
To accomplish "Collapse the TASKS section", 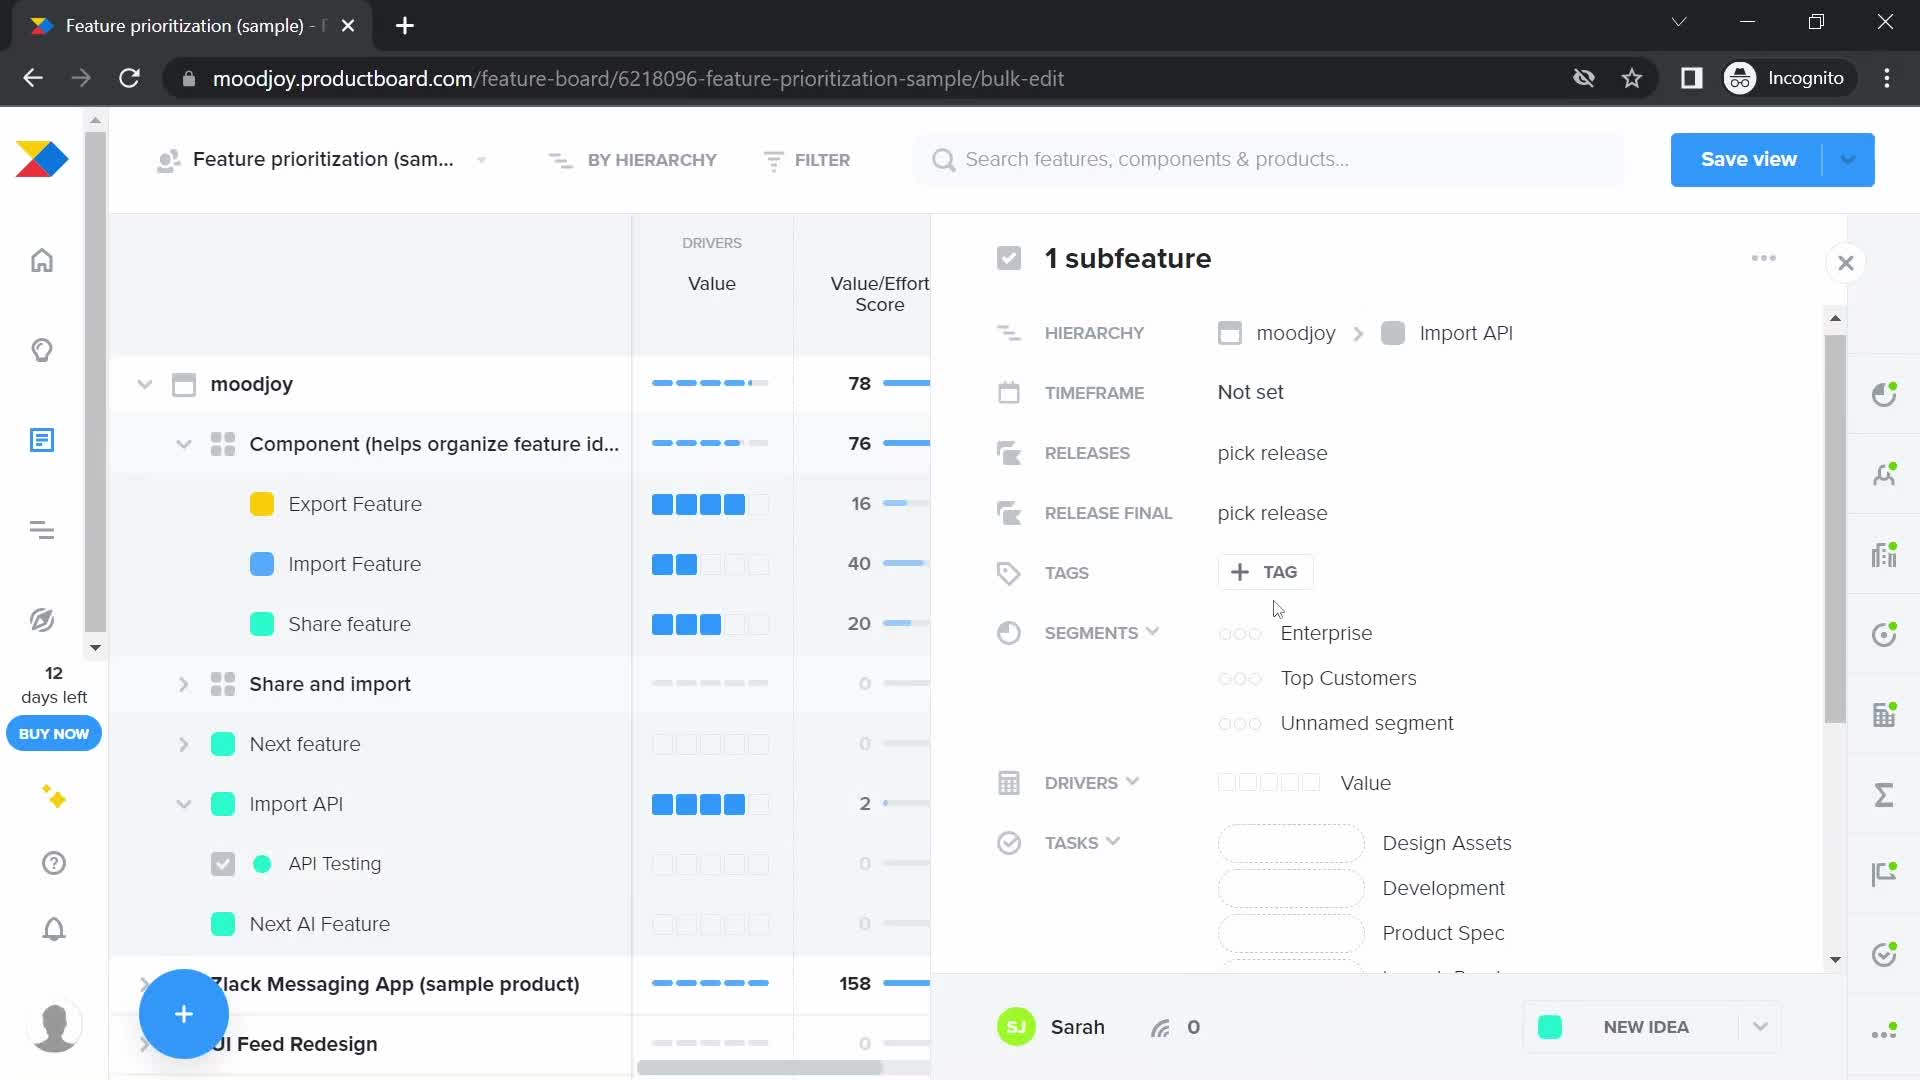I will point(1113,842).
